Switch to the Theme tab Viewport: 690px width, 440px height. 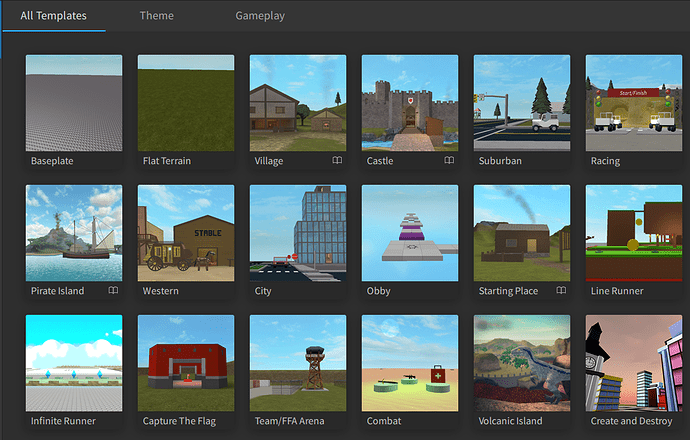(x=157, y=16)
